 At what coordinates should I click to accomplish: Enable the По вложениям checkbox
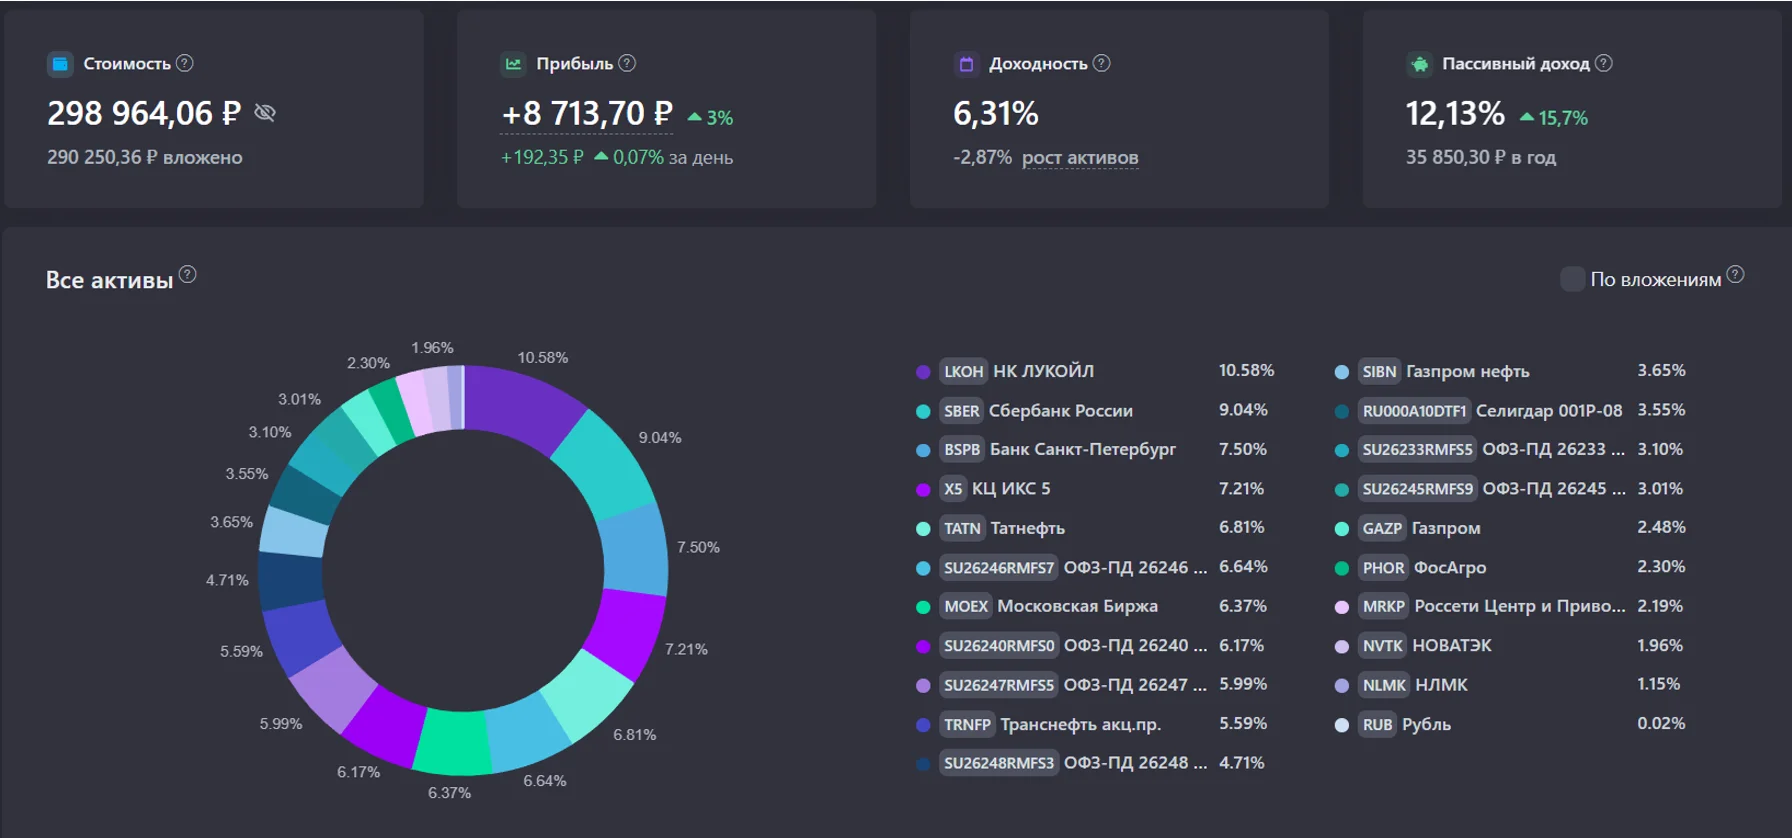(1573, 279)
